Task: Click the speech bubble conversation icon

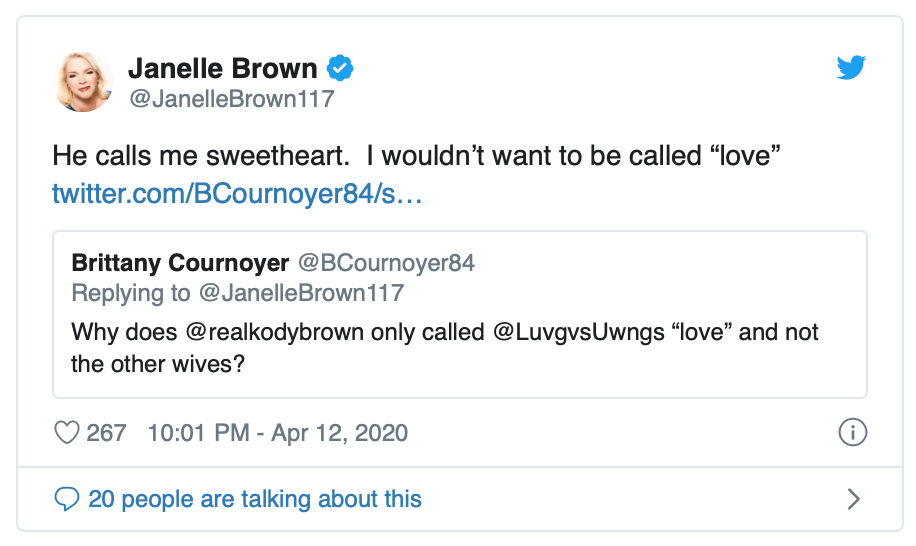Action: tap(66, 498)
